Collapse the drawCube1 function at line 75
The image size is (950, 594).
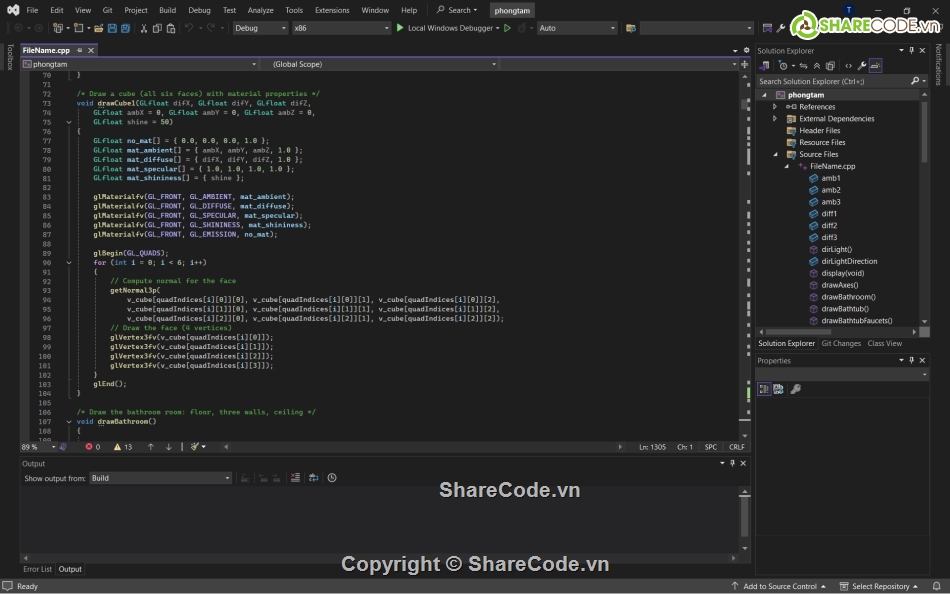[x=69, y=122]
